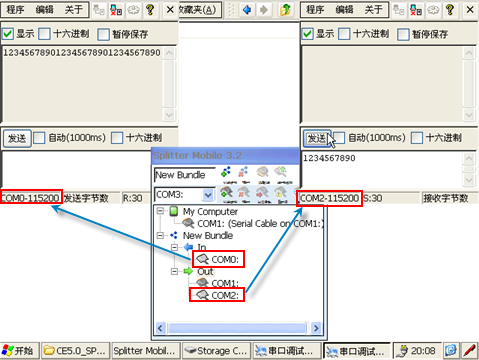Click 发送 button in the COM0 window
This screenshot has width=479, height=360.
click(17, 138)
